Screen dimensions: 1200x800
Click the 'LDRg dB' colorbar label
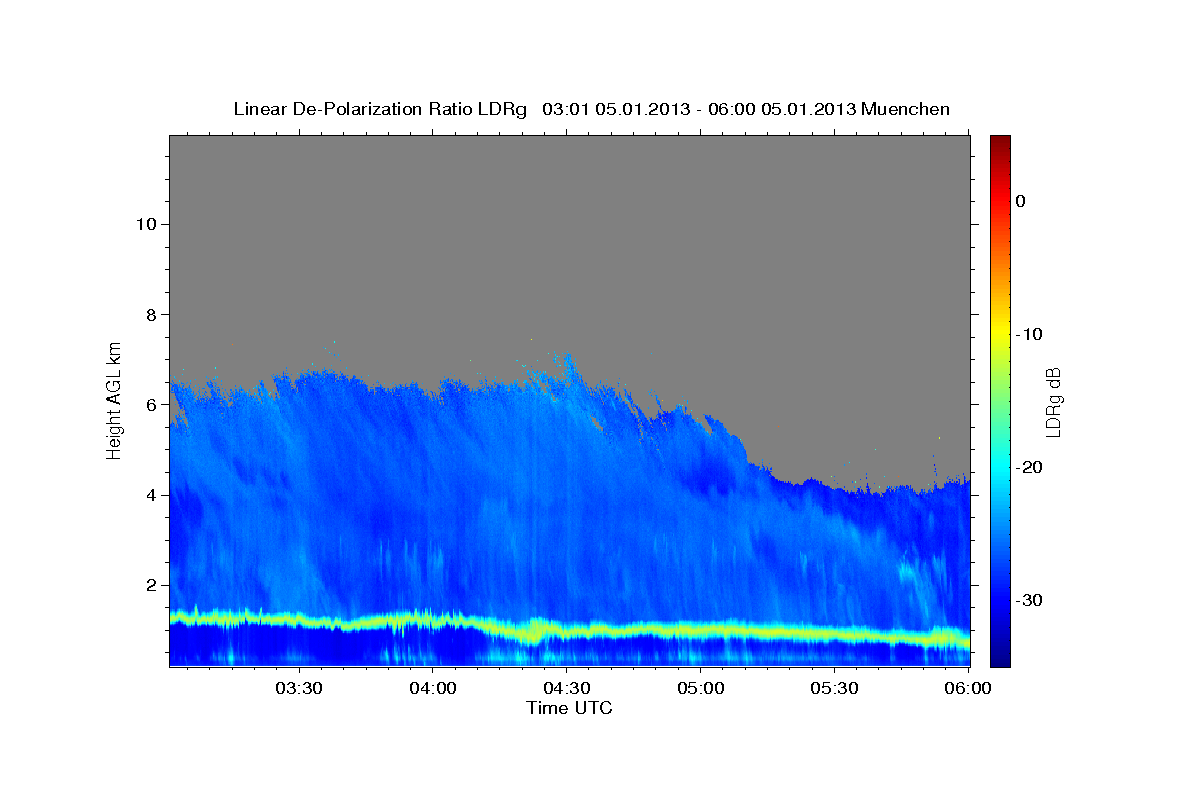click(1053, 401)
